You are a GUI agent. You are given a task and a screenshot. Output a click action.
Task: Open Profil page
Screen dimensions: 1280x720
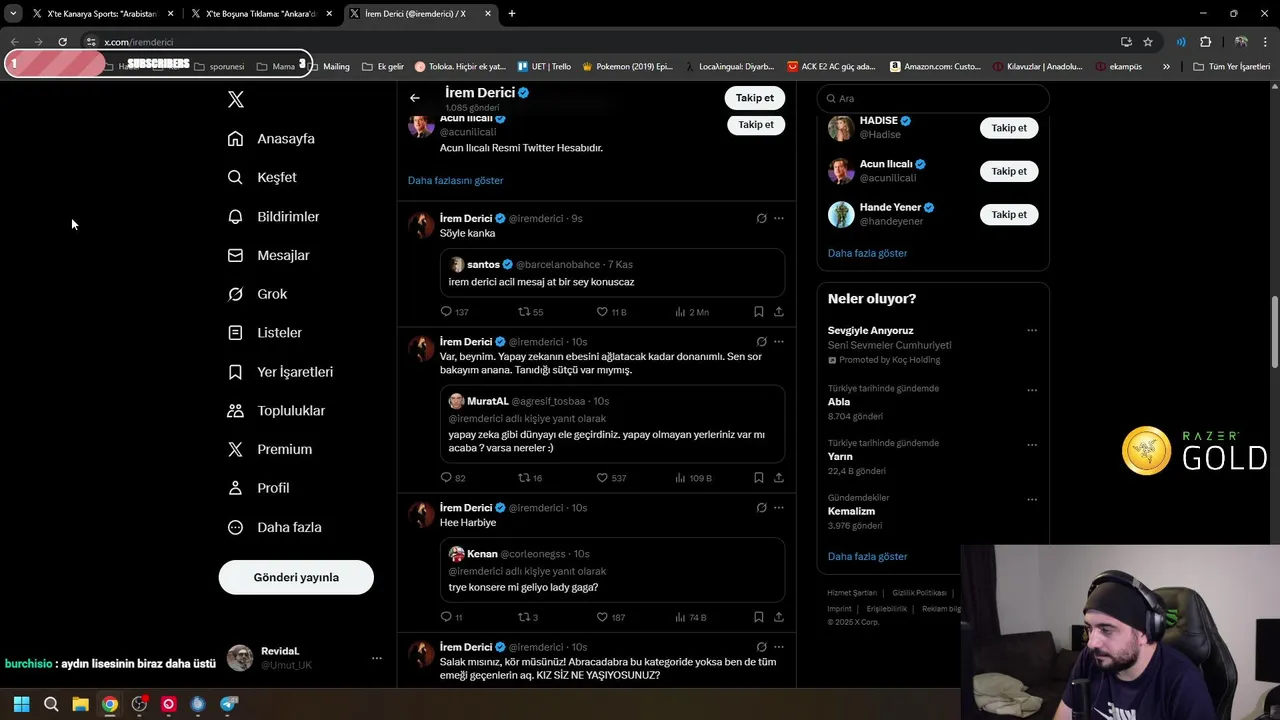[x=258, y=488]
